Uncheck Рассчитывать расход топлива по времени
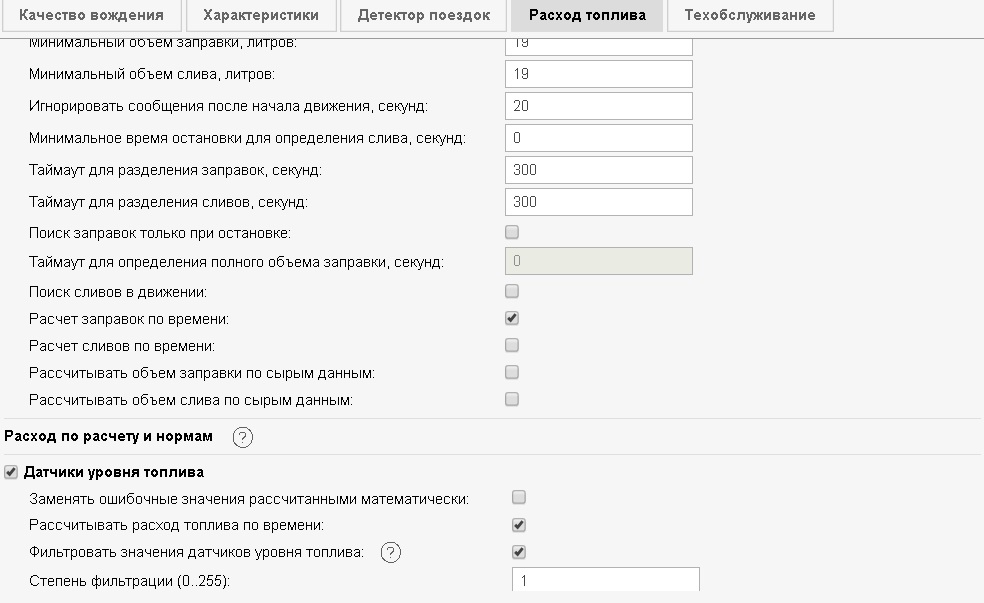This screenshot has width=984, height=603. click(518, 525)
